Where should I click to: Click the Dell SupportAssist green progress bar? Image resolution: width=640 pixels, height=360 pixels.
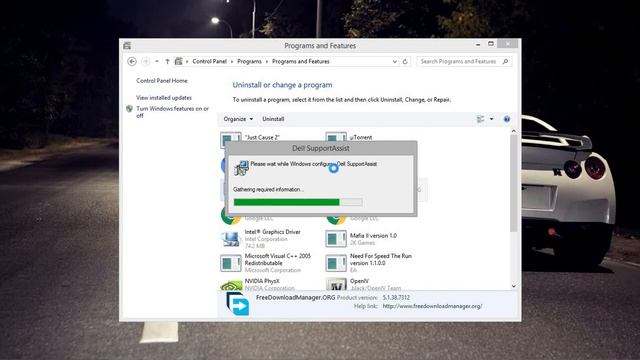pyautogui.click(x=287, y=202)
